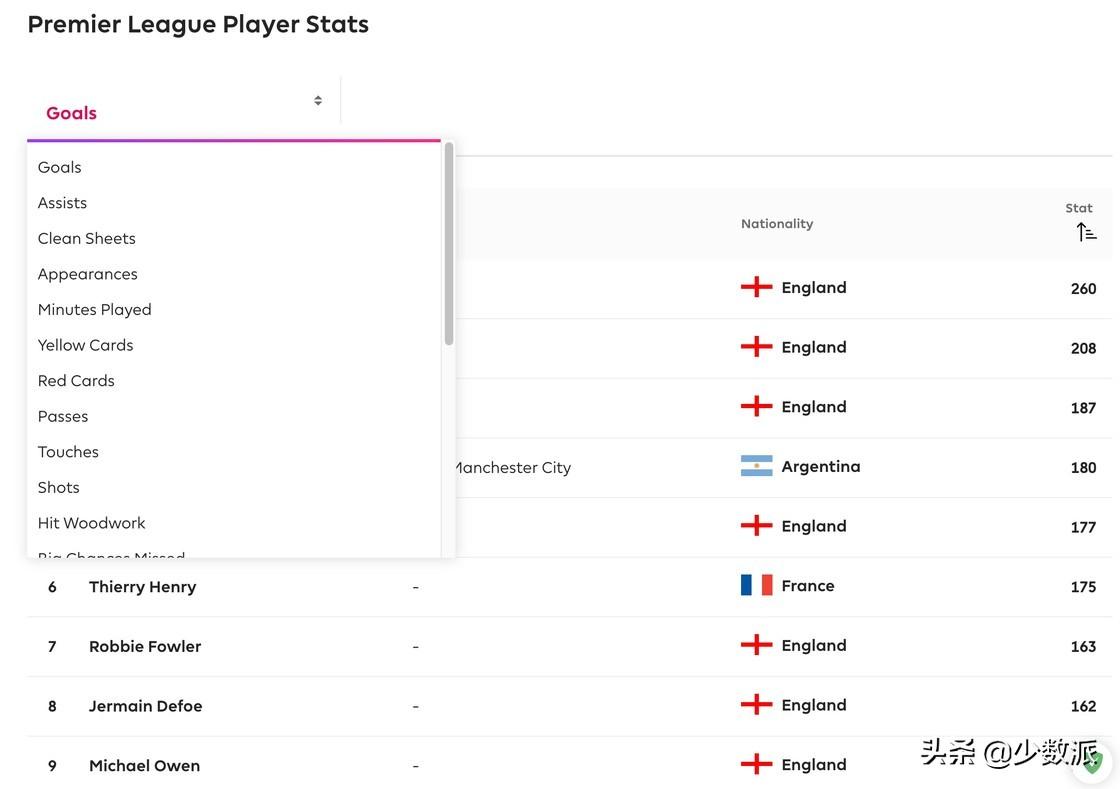Select Clean Sheets option
The width and height of the screenshot is (1120, 789).
(86, 238)
